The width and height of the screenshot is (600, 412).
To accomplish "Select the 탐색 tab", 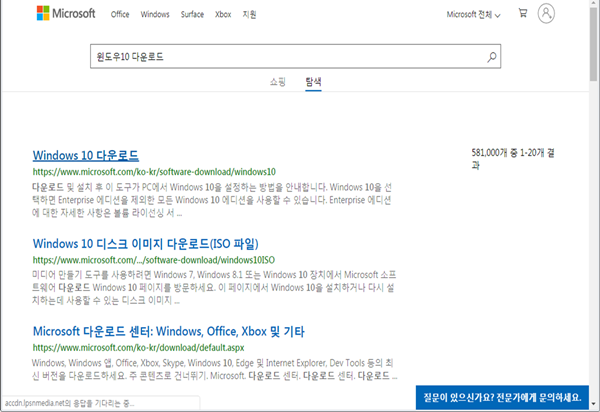I will click(313, 81).
